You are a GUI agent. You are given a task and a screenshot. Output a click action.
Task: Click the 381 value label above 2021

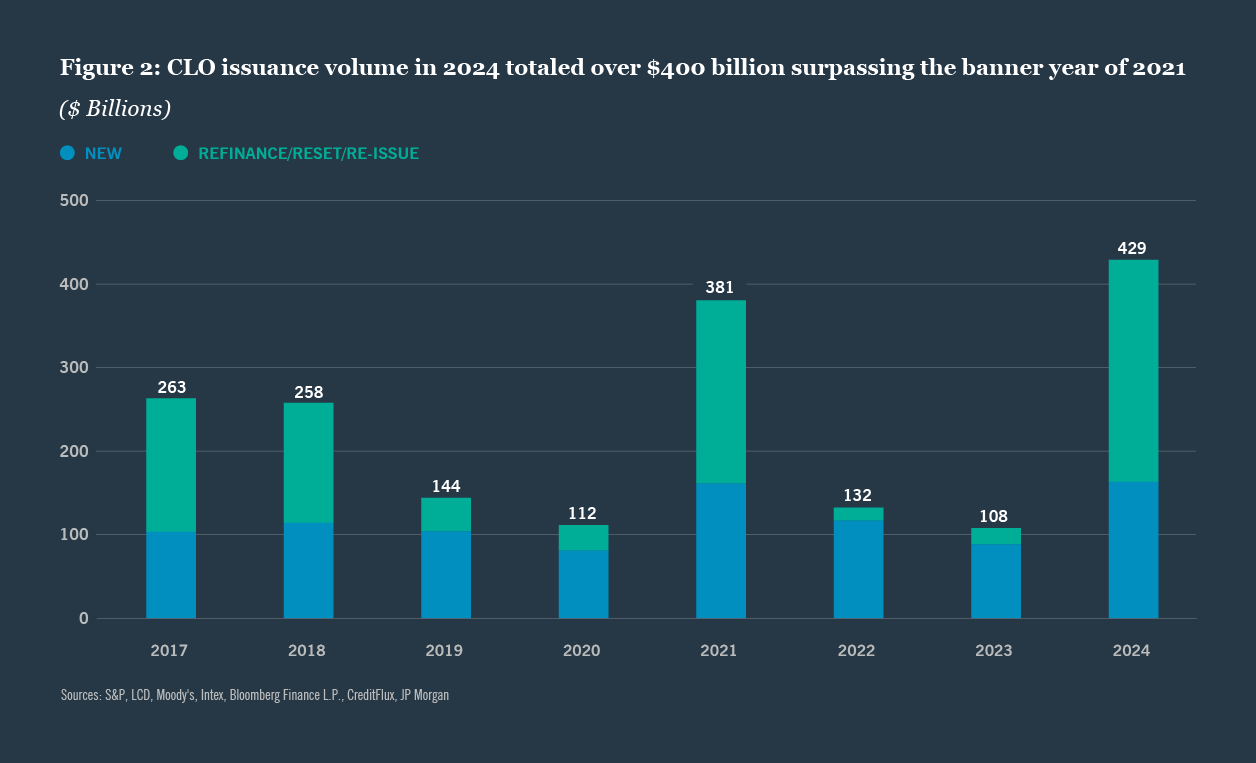click(x=719, y=287)
